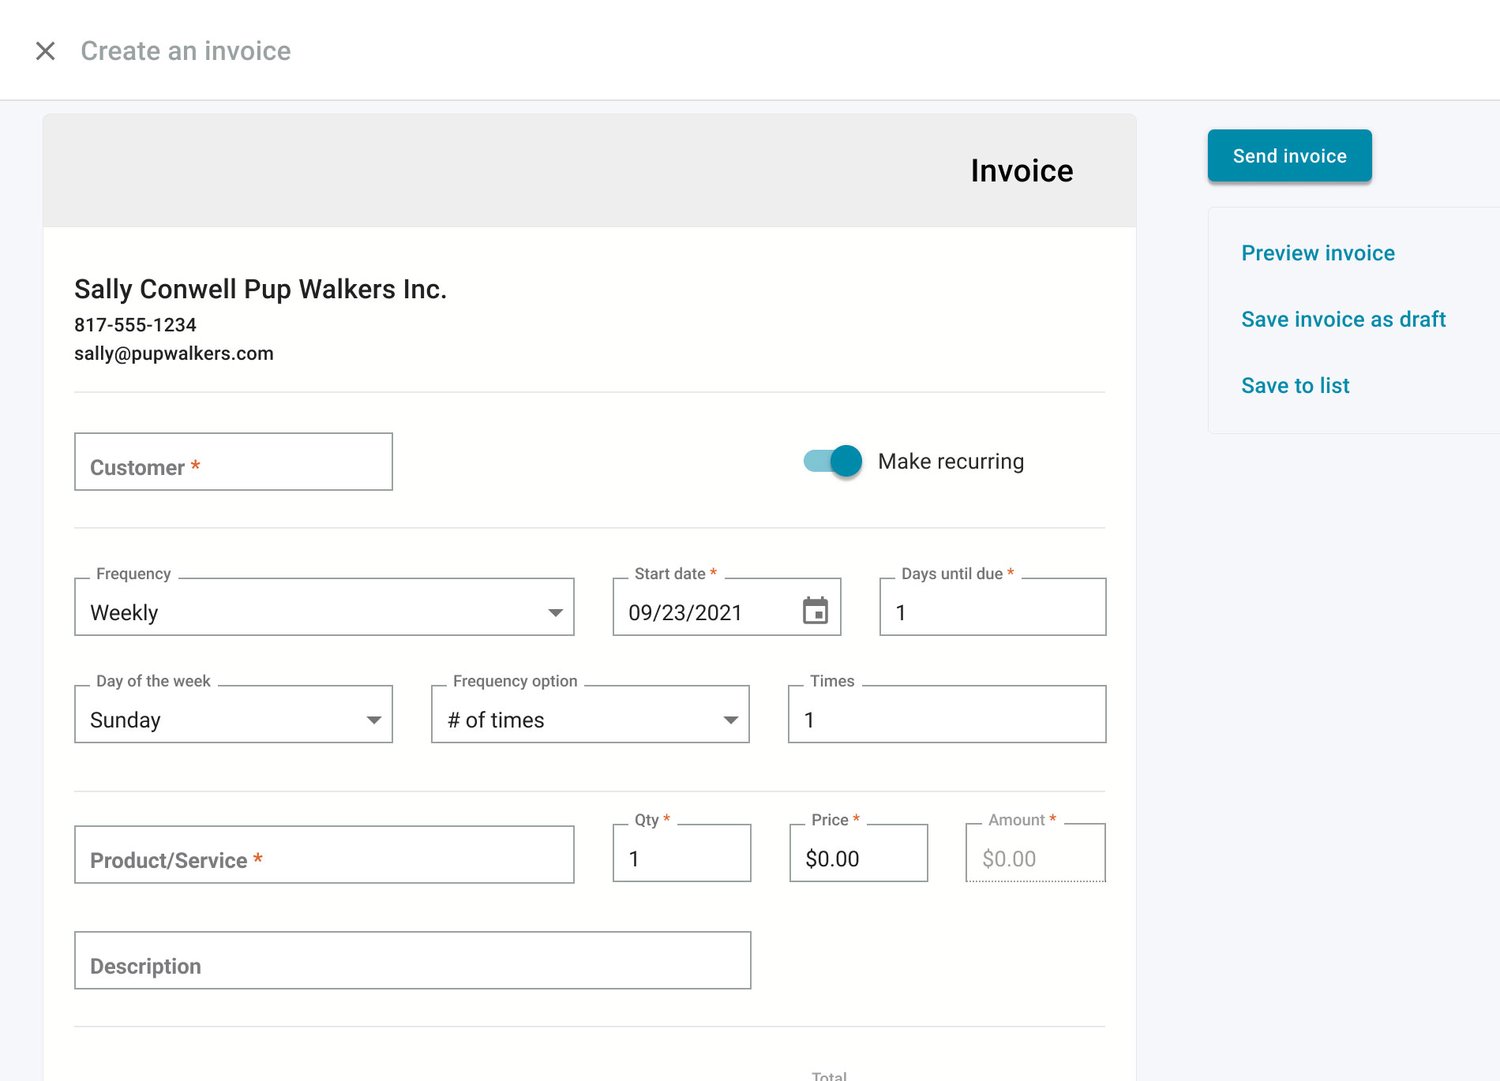Select the sally@pupwalkers.com email text
This screenshot has height=1081, width=1500.
click(x=174, y=353)
